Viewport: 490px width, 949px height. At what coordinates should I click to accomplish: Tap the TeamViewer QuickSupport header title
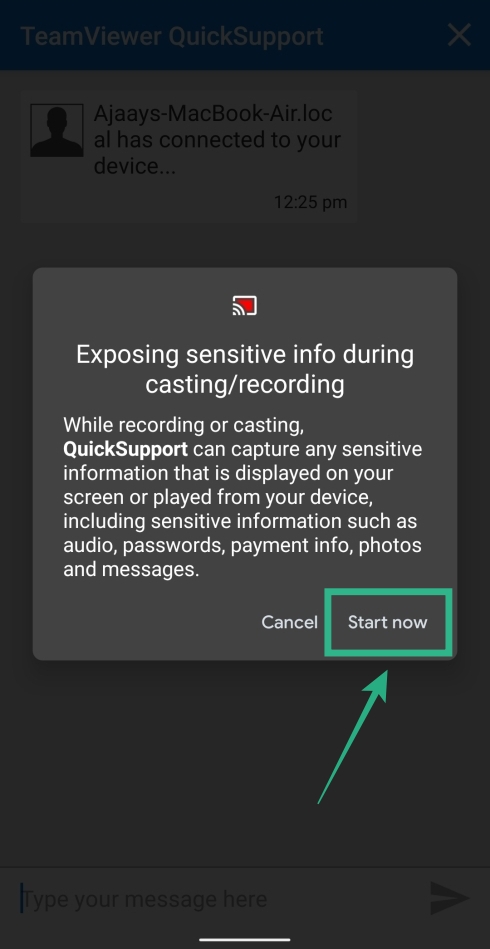point(172,36)
